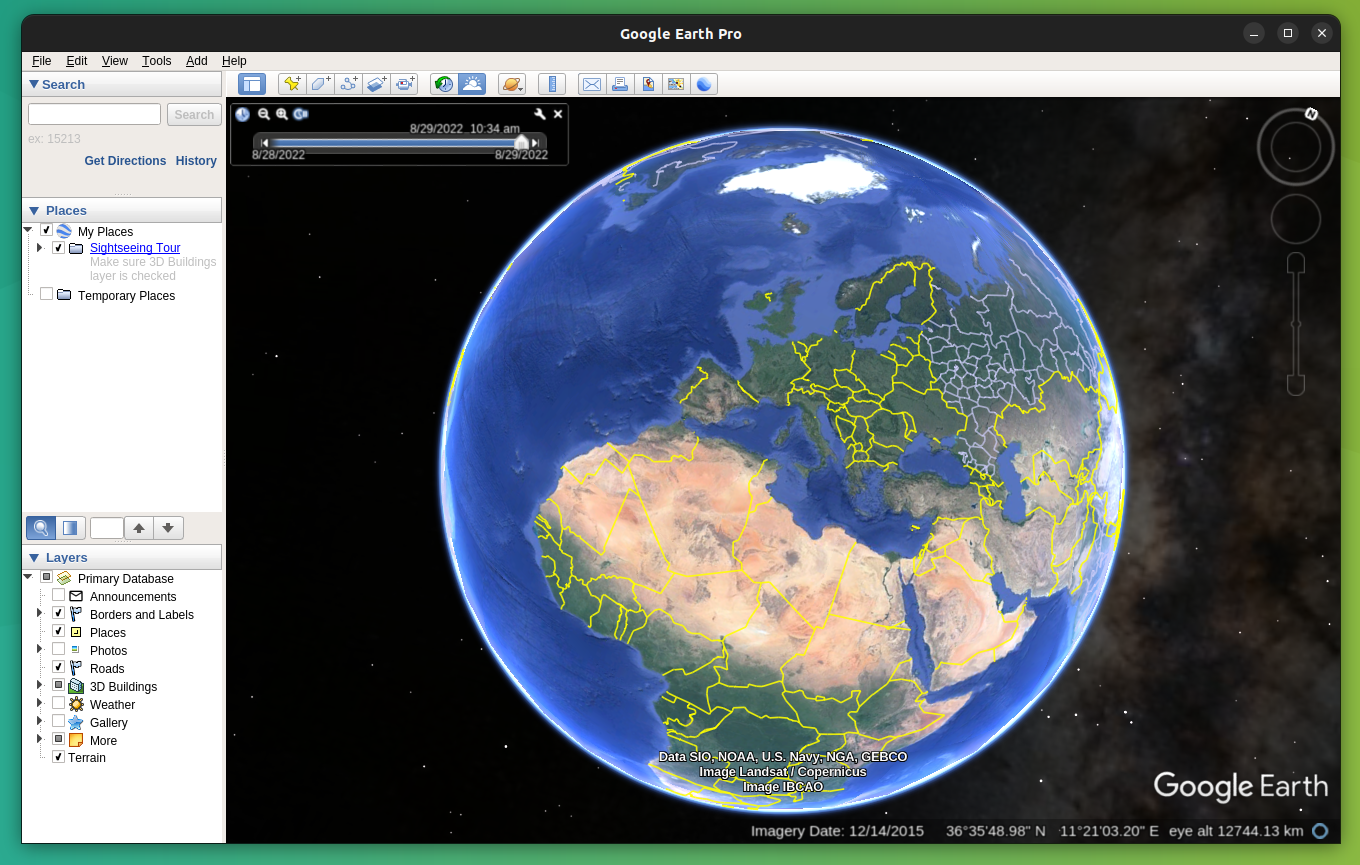
Task: Click the move joystick circle
Action: [x=1296, y=219]
